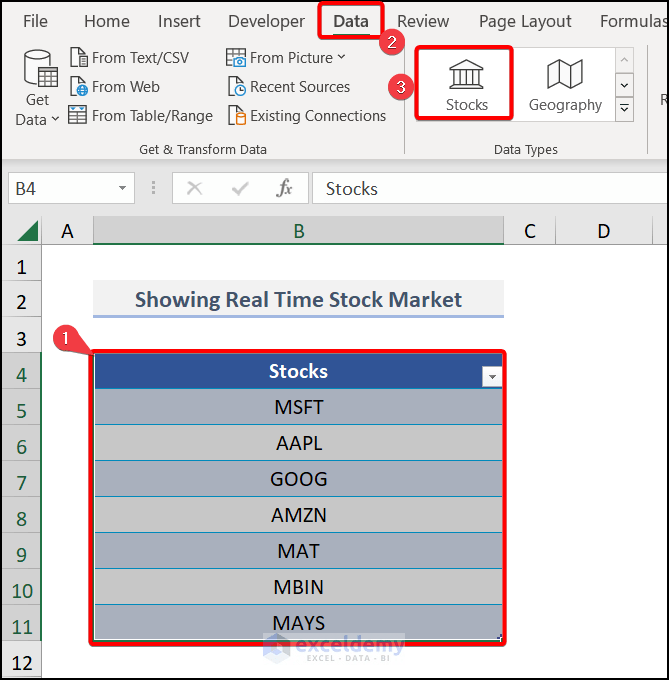Image resolution: width=669 pixels, height=680 pixels.
Task: Open the File tab
Action: pyautogui.click(x=35, y=21)
